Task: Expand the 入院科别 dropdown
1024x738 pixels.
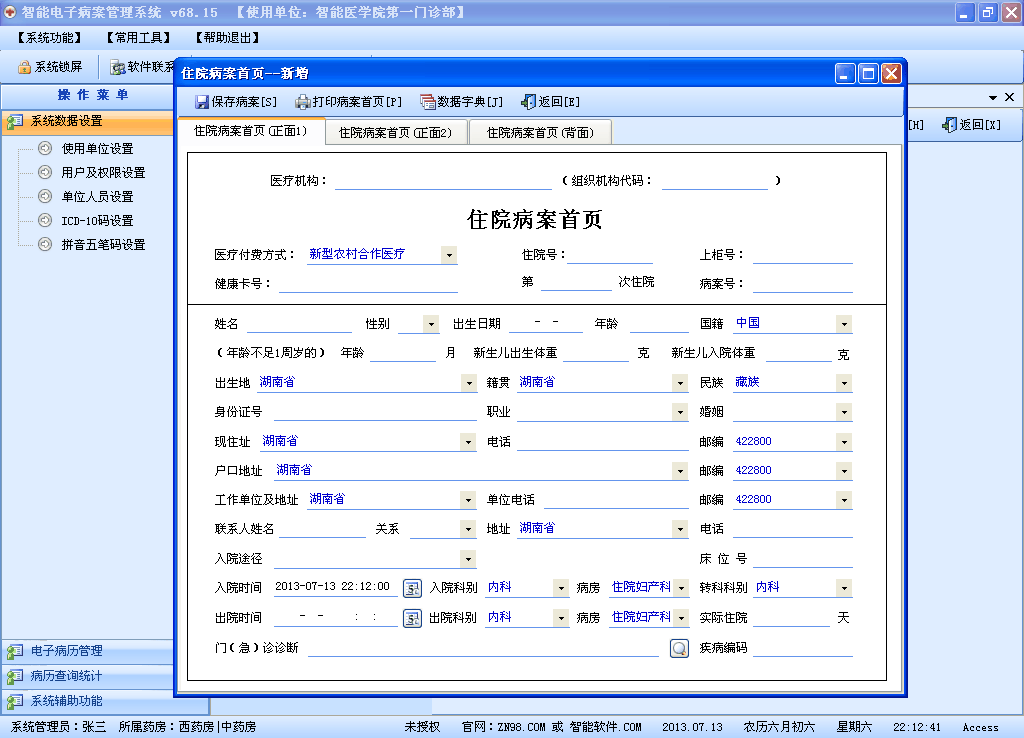Action: coord(561,588)
